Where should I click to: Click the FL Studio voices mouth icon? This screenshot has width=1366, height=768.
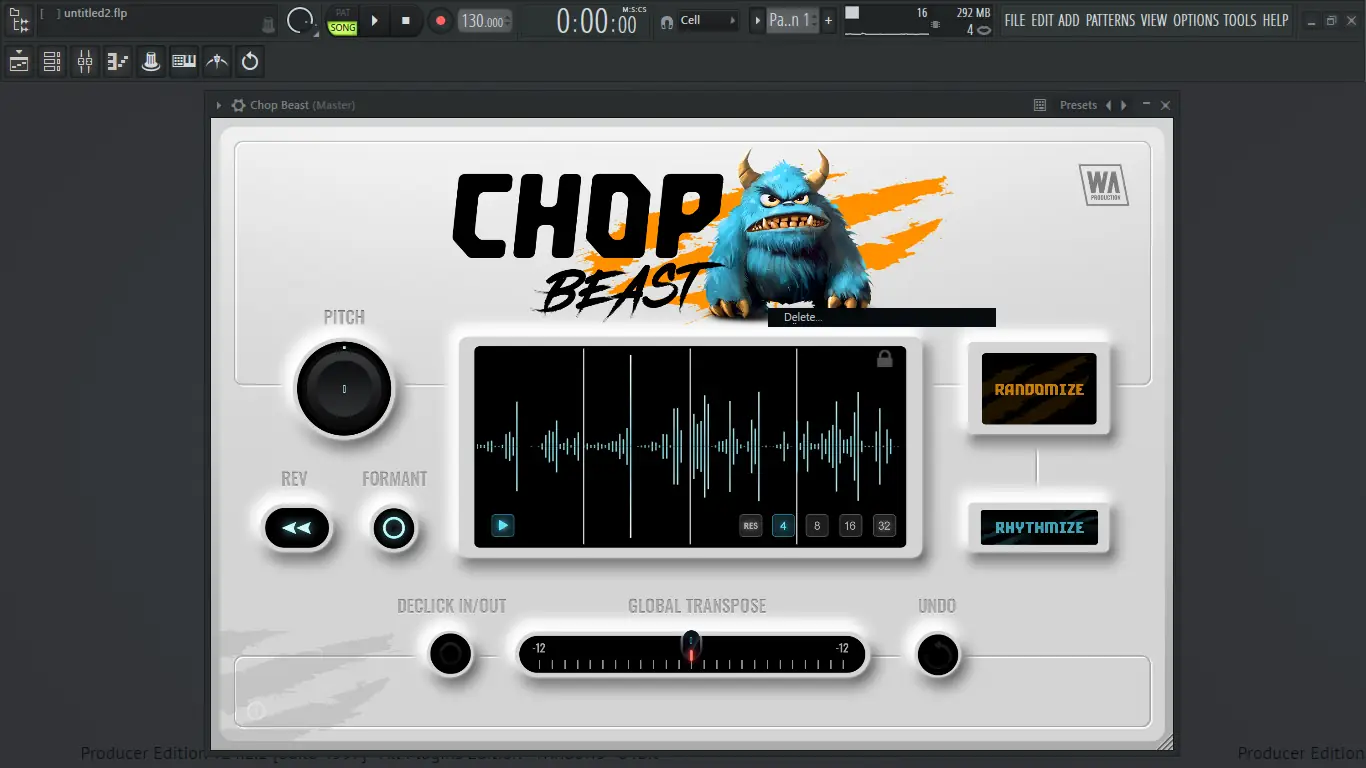click(x=984, y=29)
